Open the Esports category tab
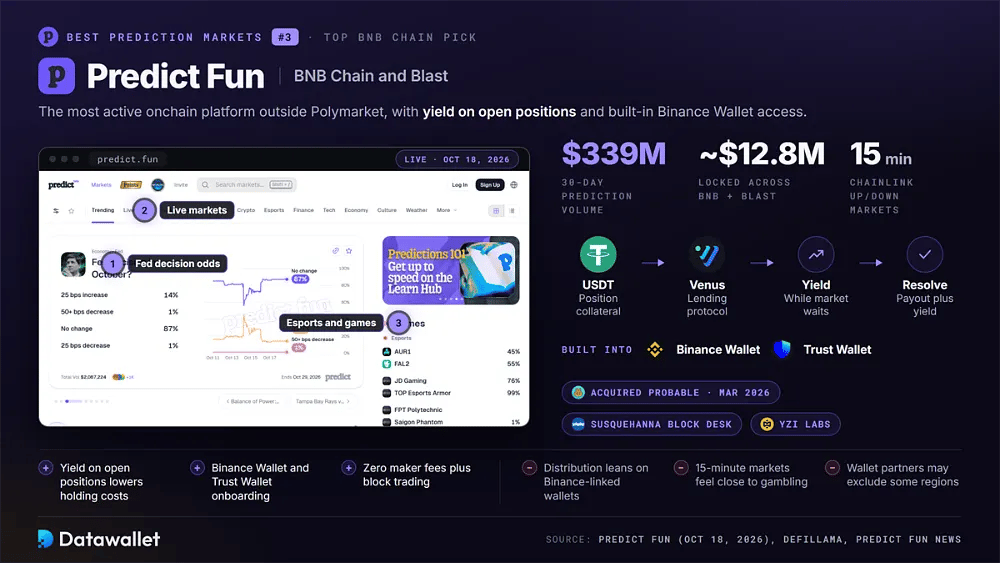The image size is (1000, 563). pos(274,210)
